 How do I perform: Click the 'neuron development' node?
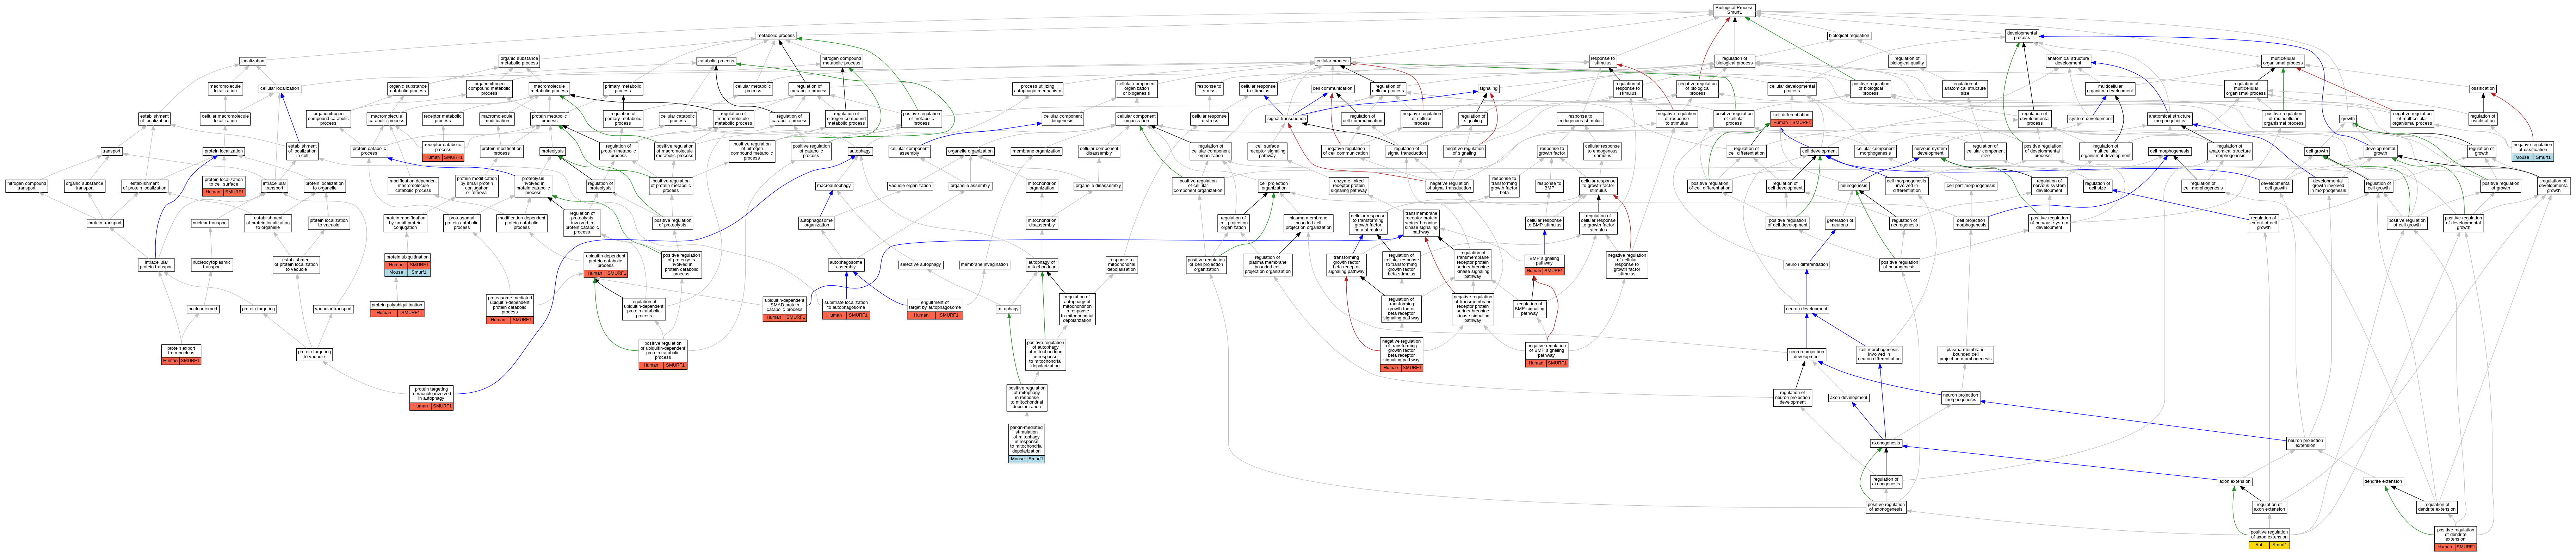pyautogui.click(x=1807, y=309)
